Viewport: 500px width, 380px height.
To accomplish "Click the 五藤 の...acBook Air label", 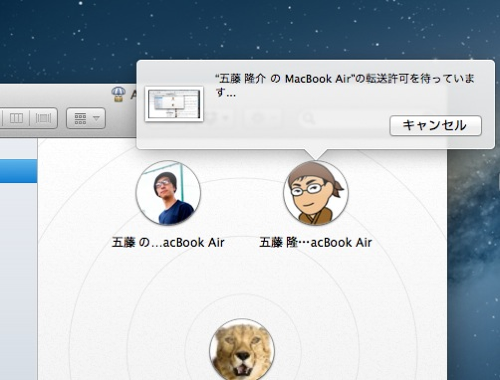I will (x=168, y=242).
